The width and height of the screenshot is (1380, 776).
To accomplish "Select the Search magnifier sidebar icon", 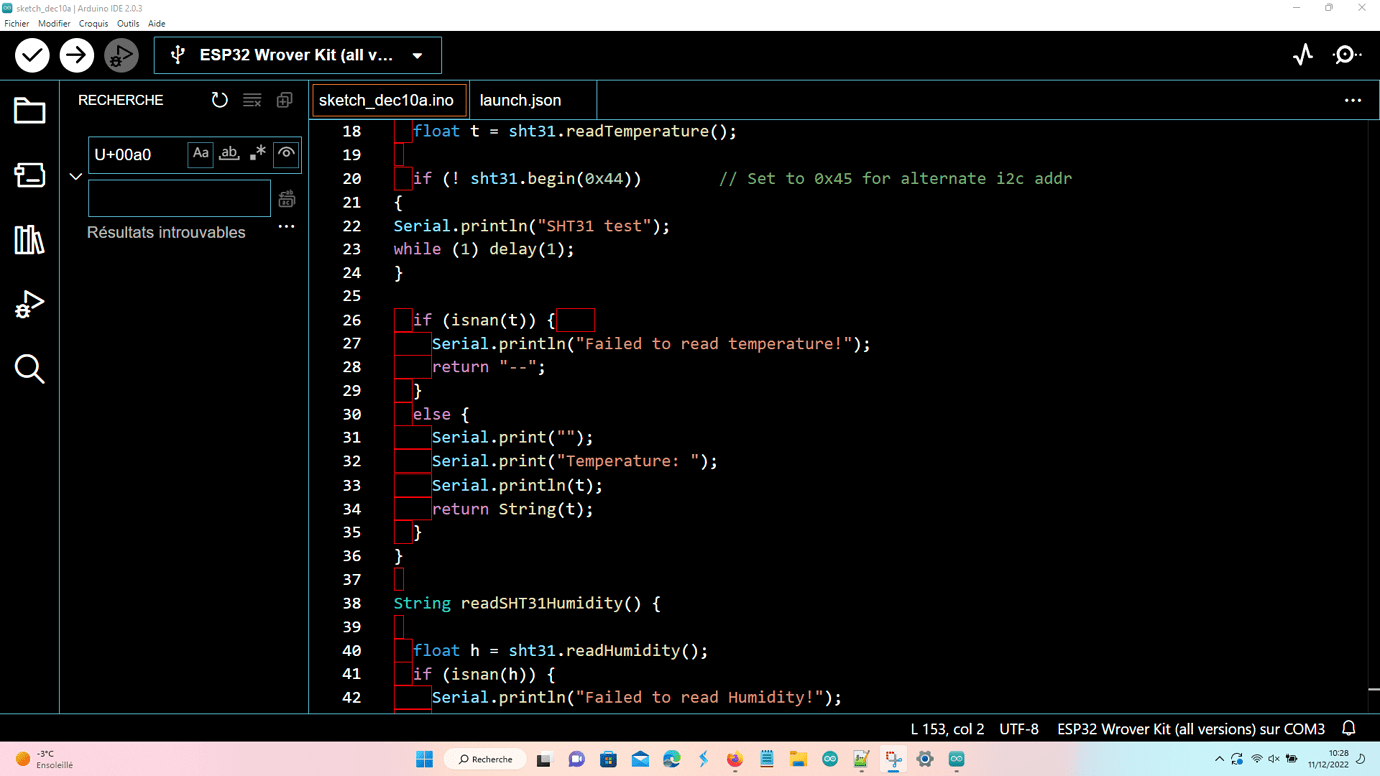I will (29, 369).
